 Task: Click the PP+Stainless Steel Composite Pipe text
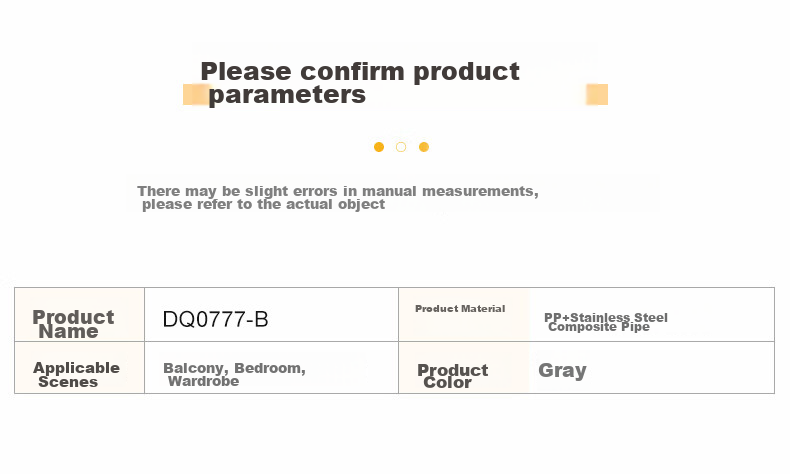click(606, 322)
